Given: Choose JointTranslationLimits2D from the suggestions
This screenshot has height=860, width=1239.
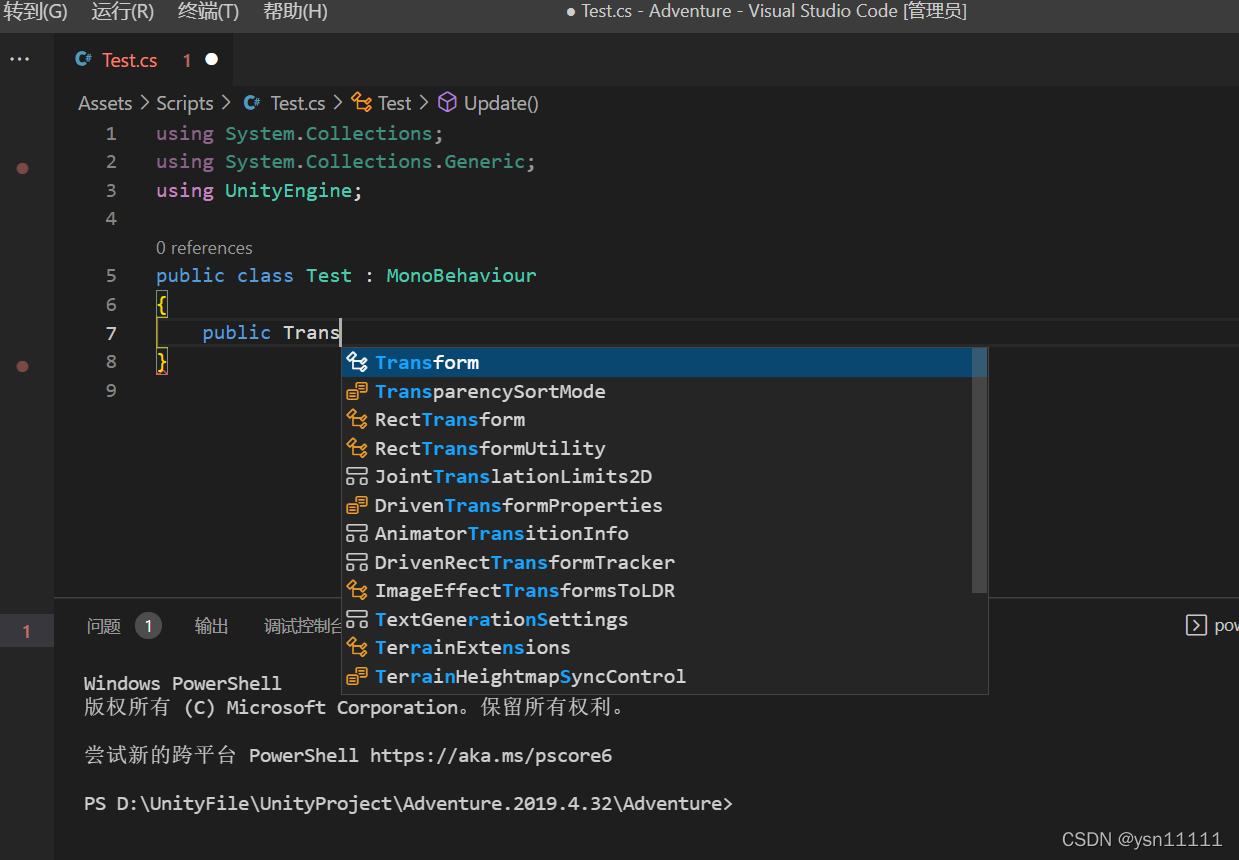Looking at the screenshot, I should pos(657,476).
